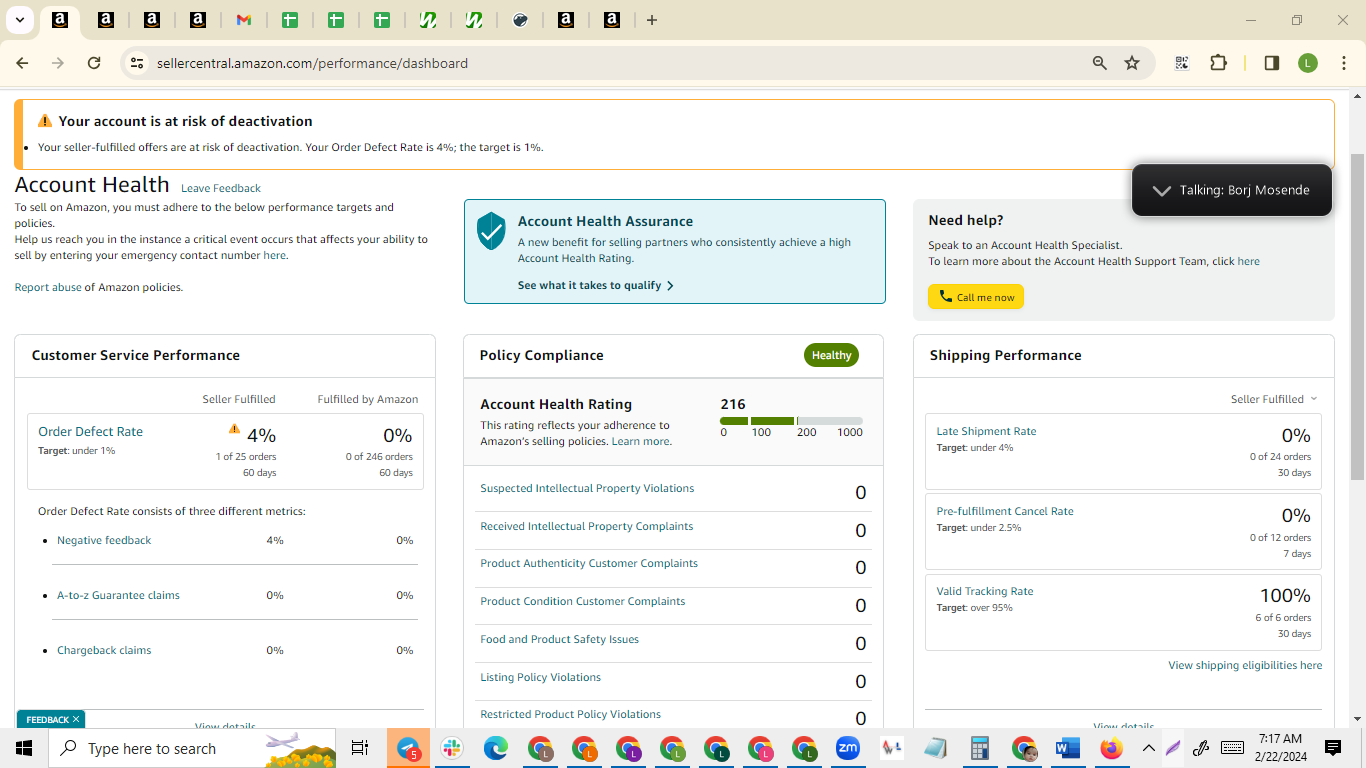Click See what it takes to qualify
1366x768 pixels.
[x=596, y=285]
